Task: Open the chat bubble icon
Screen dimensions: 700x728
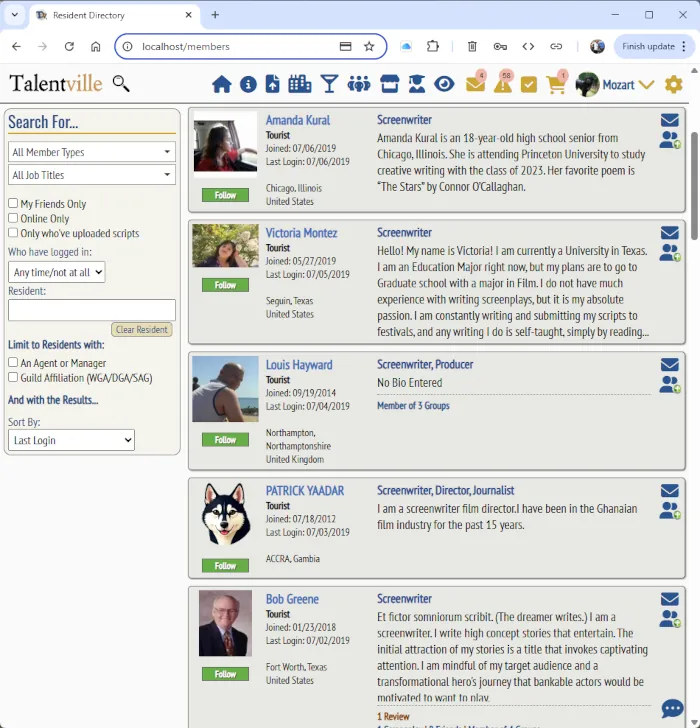Action: click(673, 709)
